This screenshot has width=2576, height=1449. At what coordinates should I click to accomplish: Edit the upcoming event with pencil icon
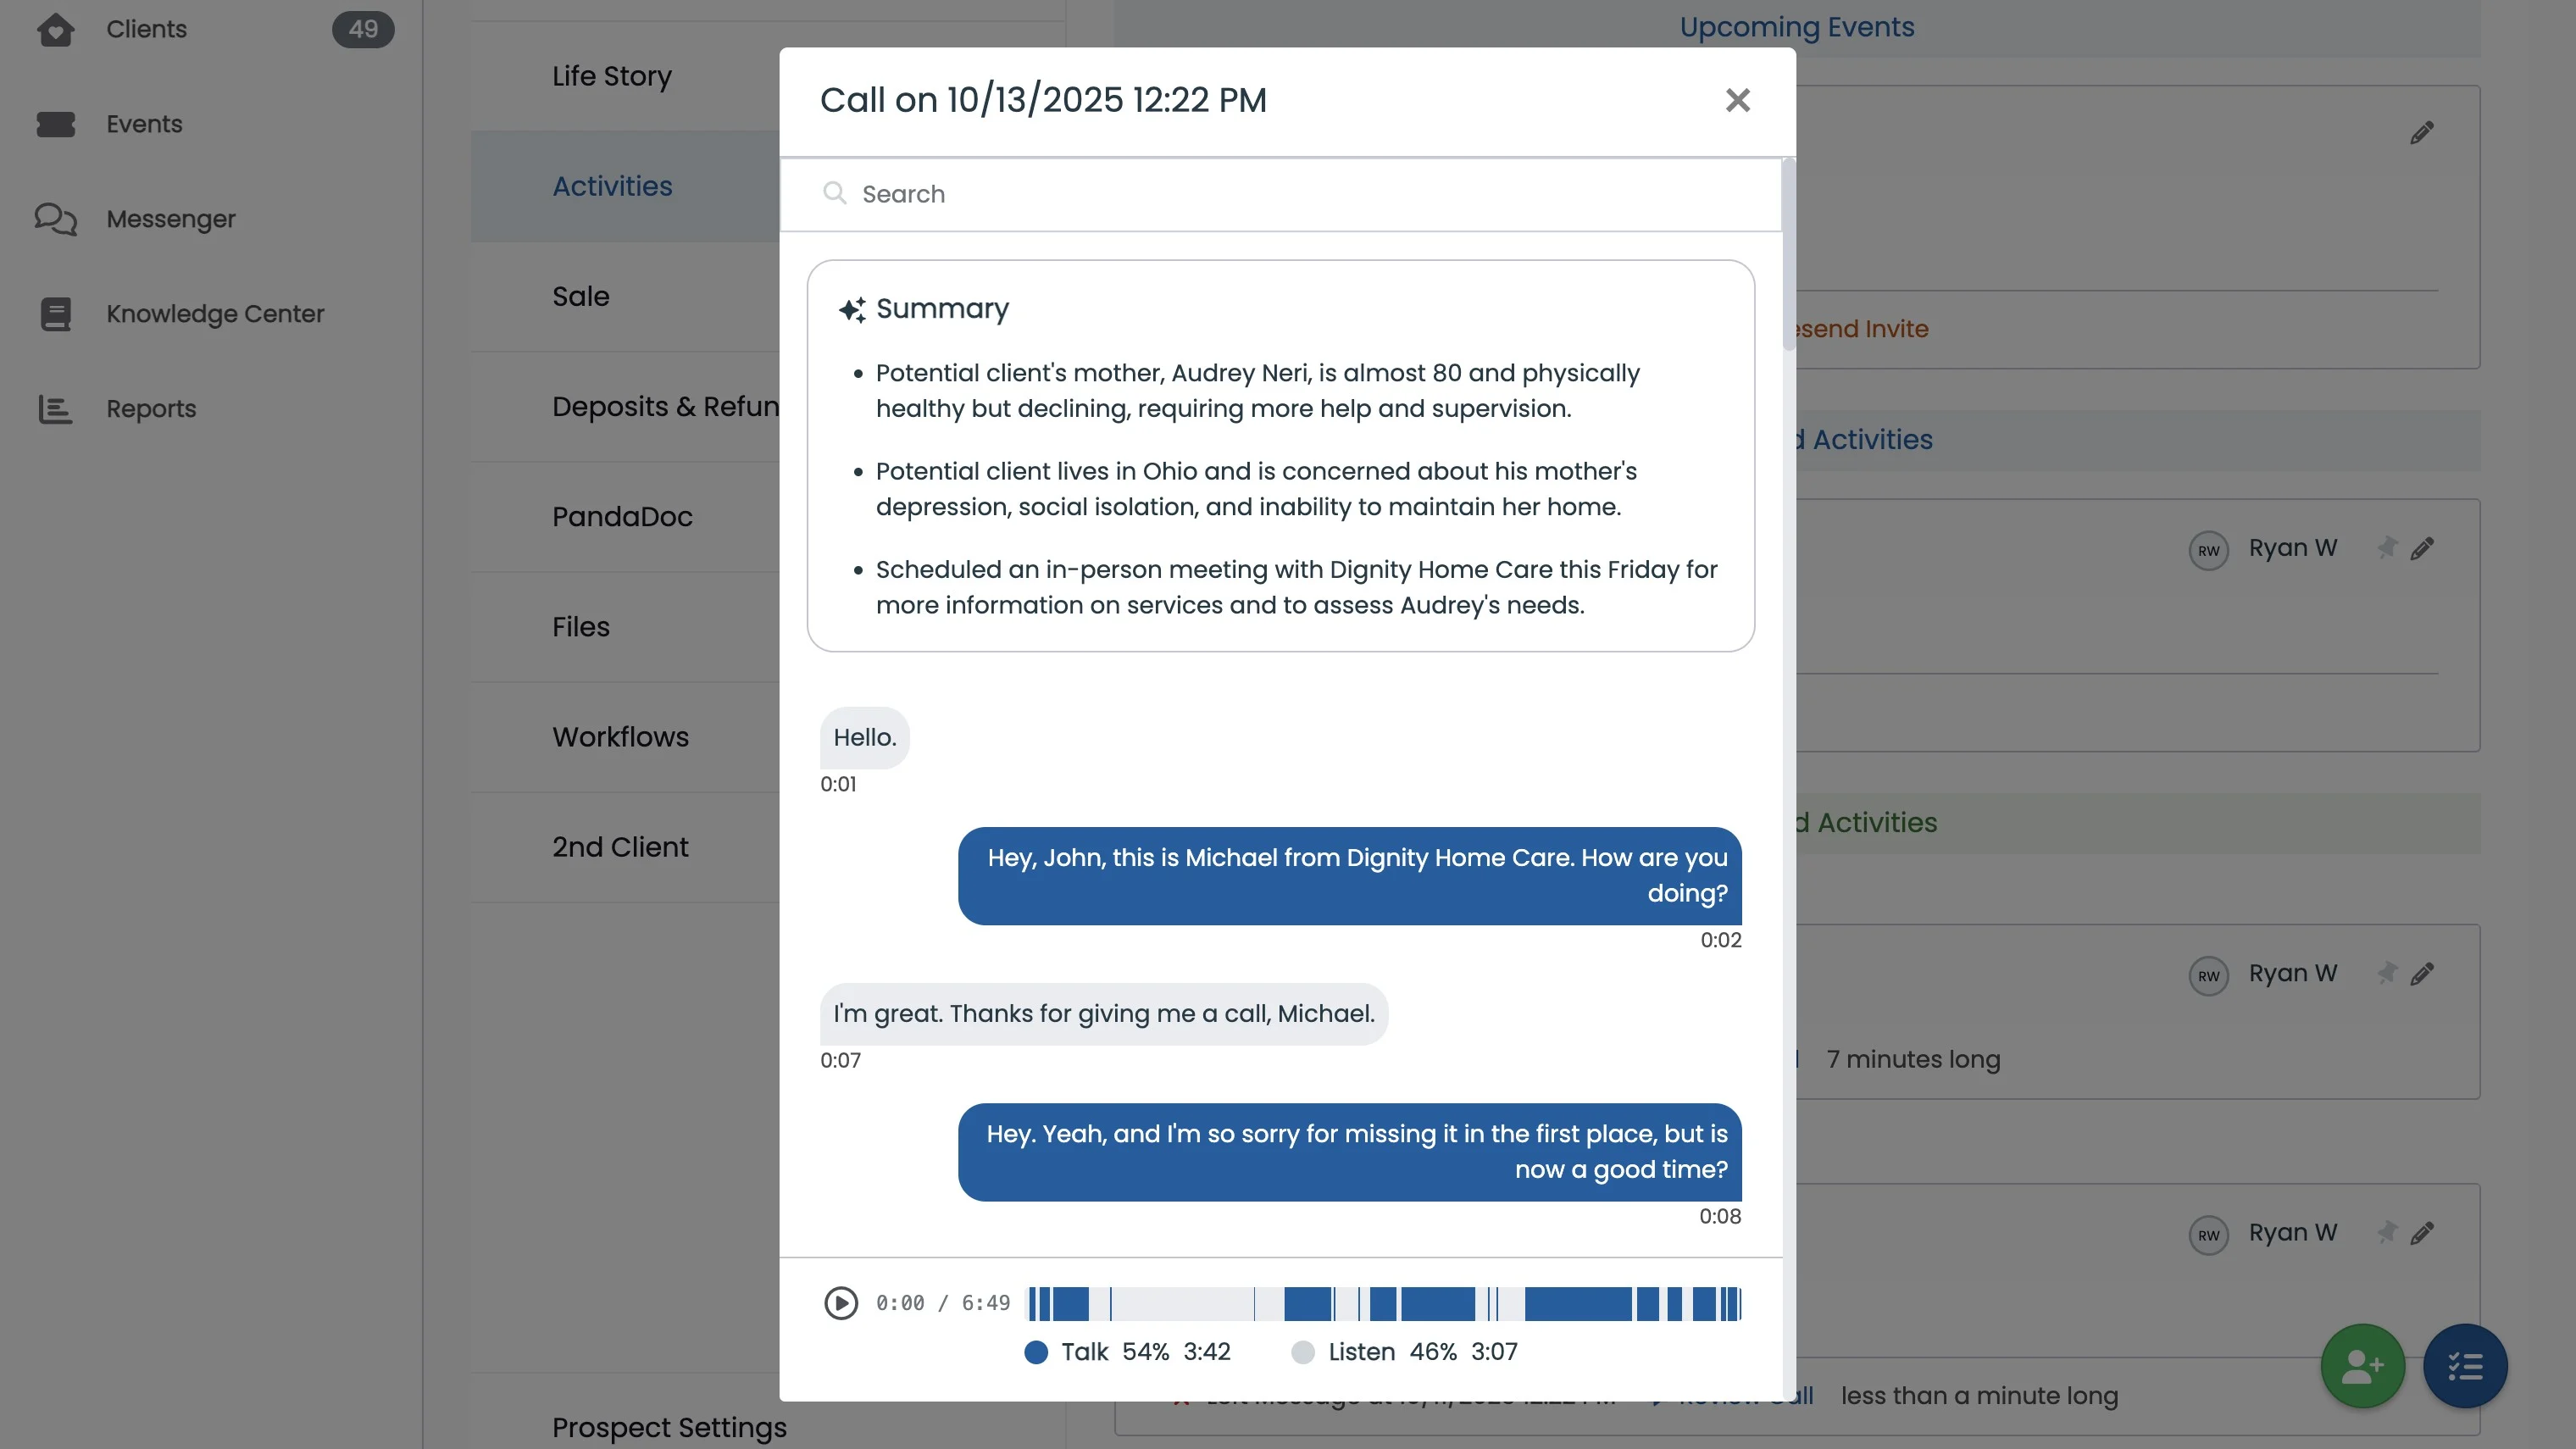coord(2421,133)
